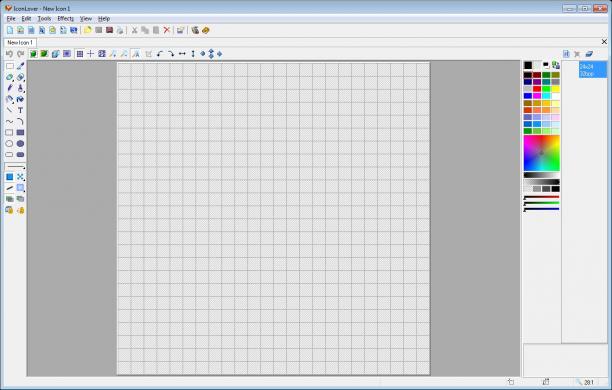The width and height of the screenshot is (612, 390).
Task: Toggle the pixel grid button
Action: [x=80, y=54]
